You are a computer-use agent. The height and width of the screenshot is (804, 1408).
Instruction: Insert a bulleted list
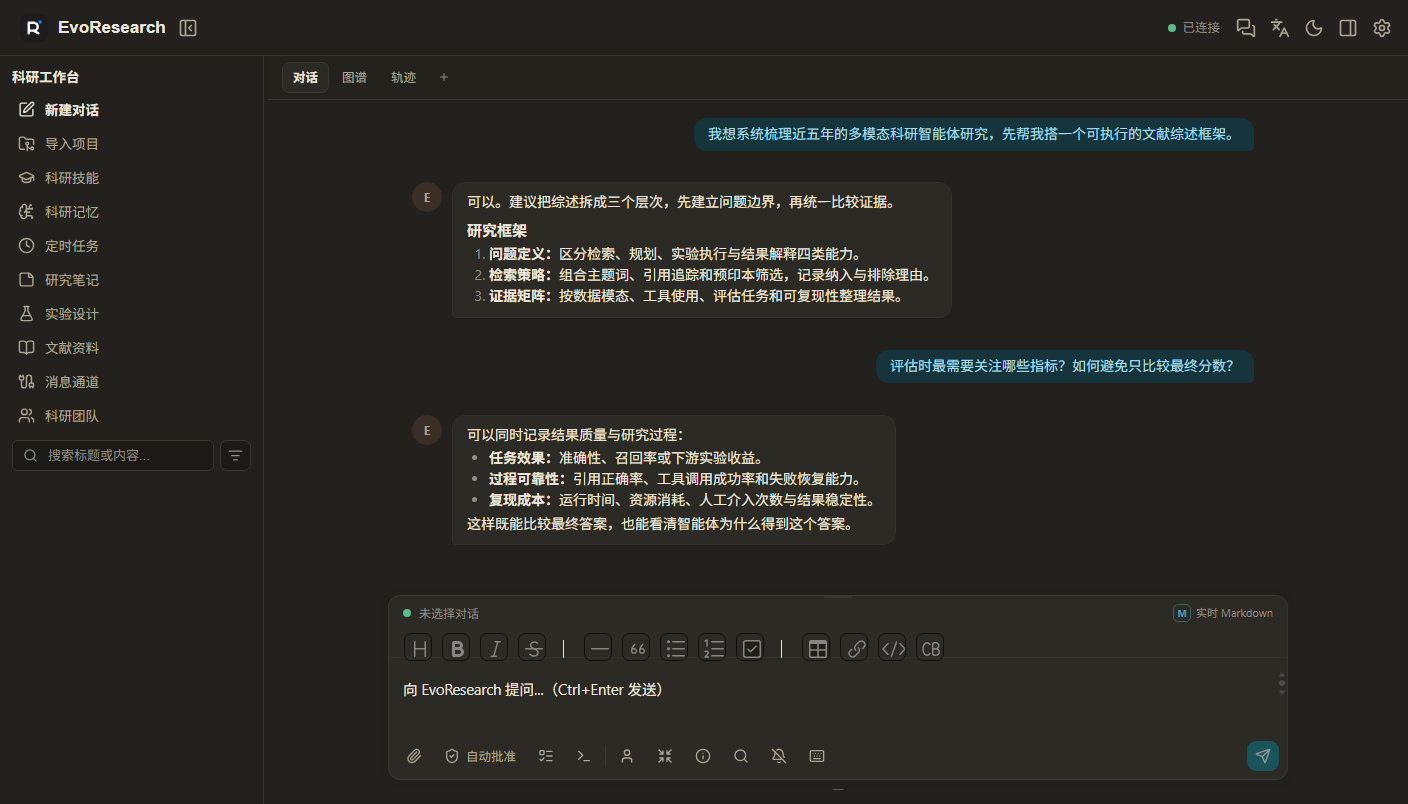674,648
